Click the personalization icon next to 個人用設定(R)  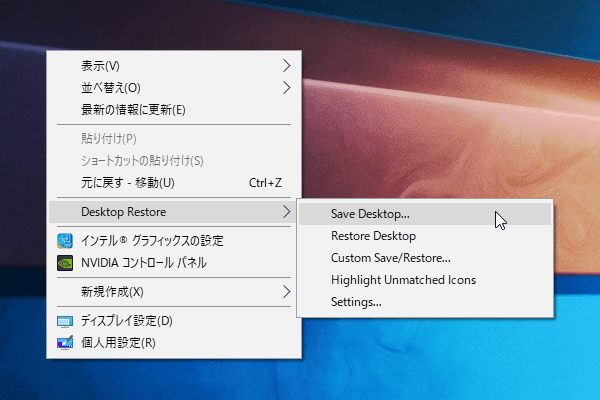click(x=65, y=343)
